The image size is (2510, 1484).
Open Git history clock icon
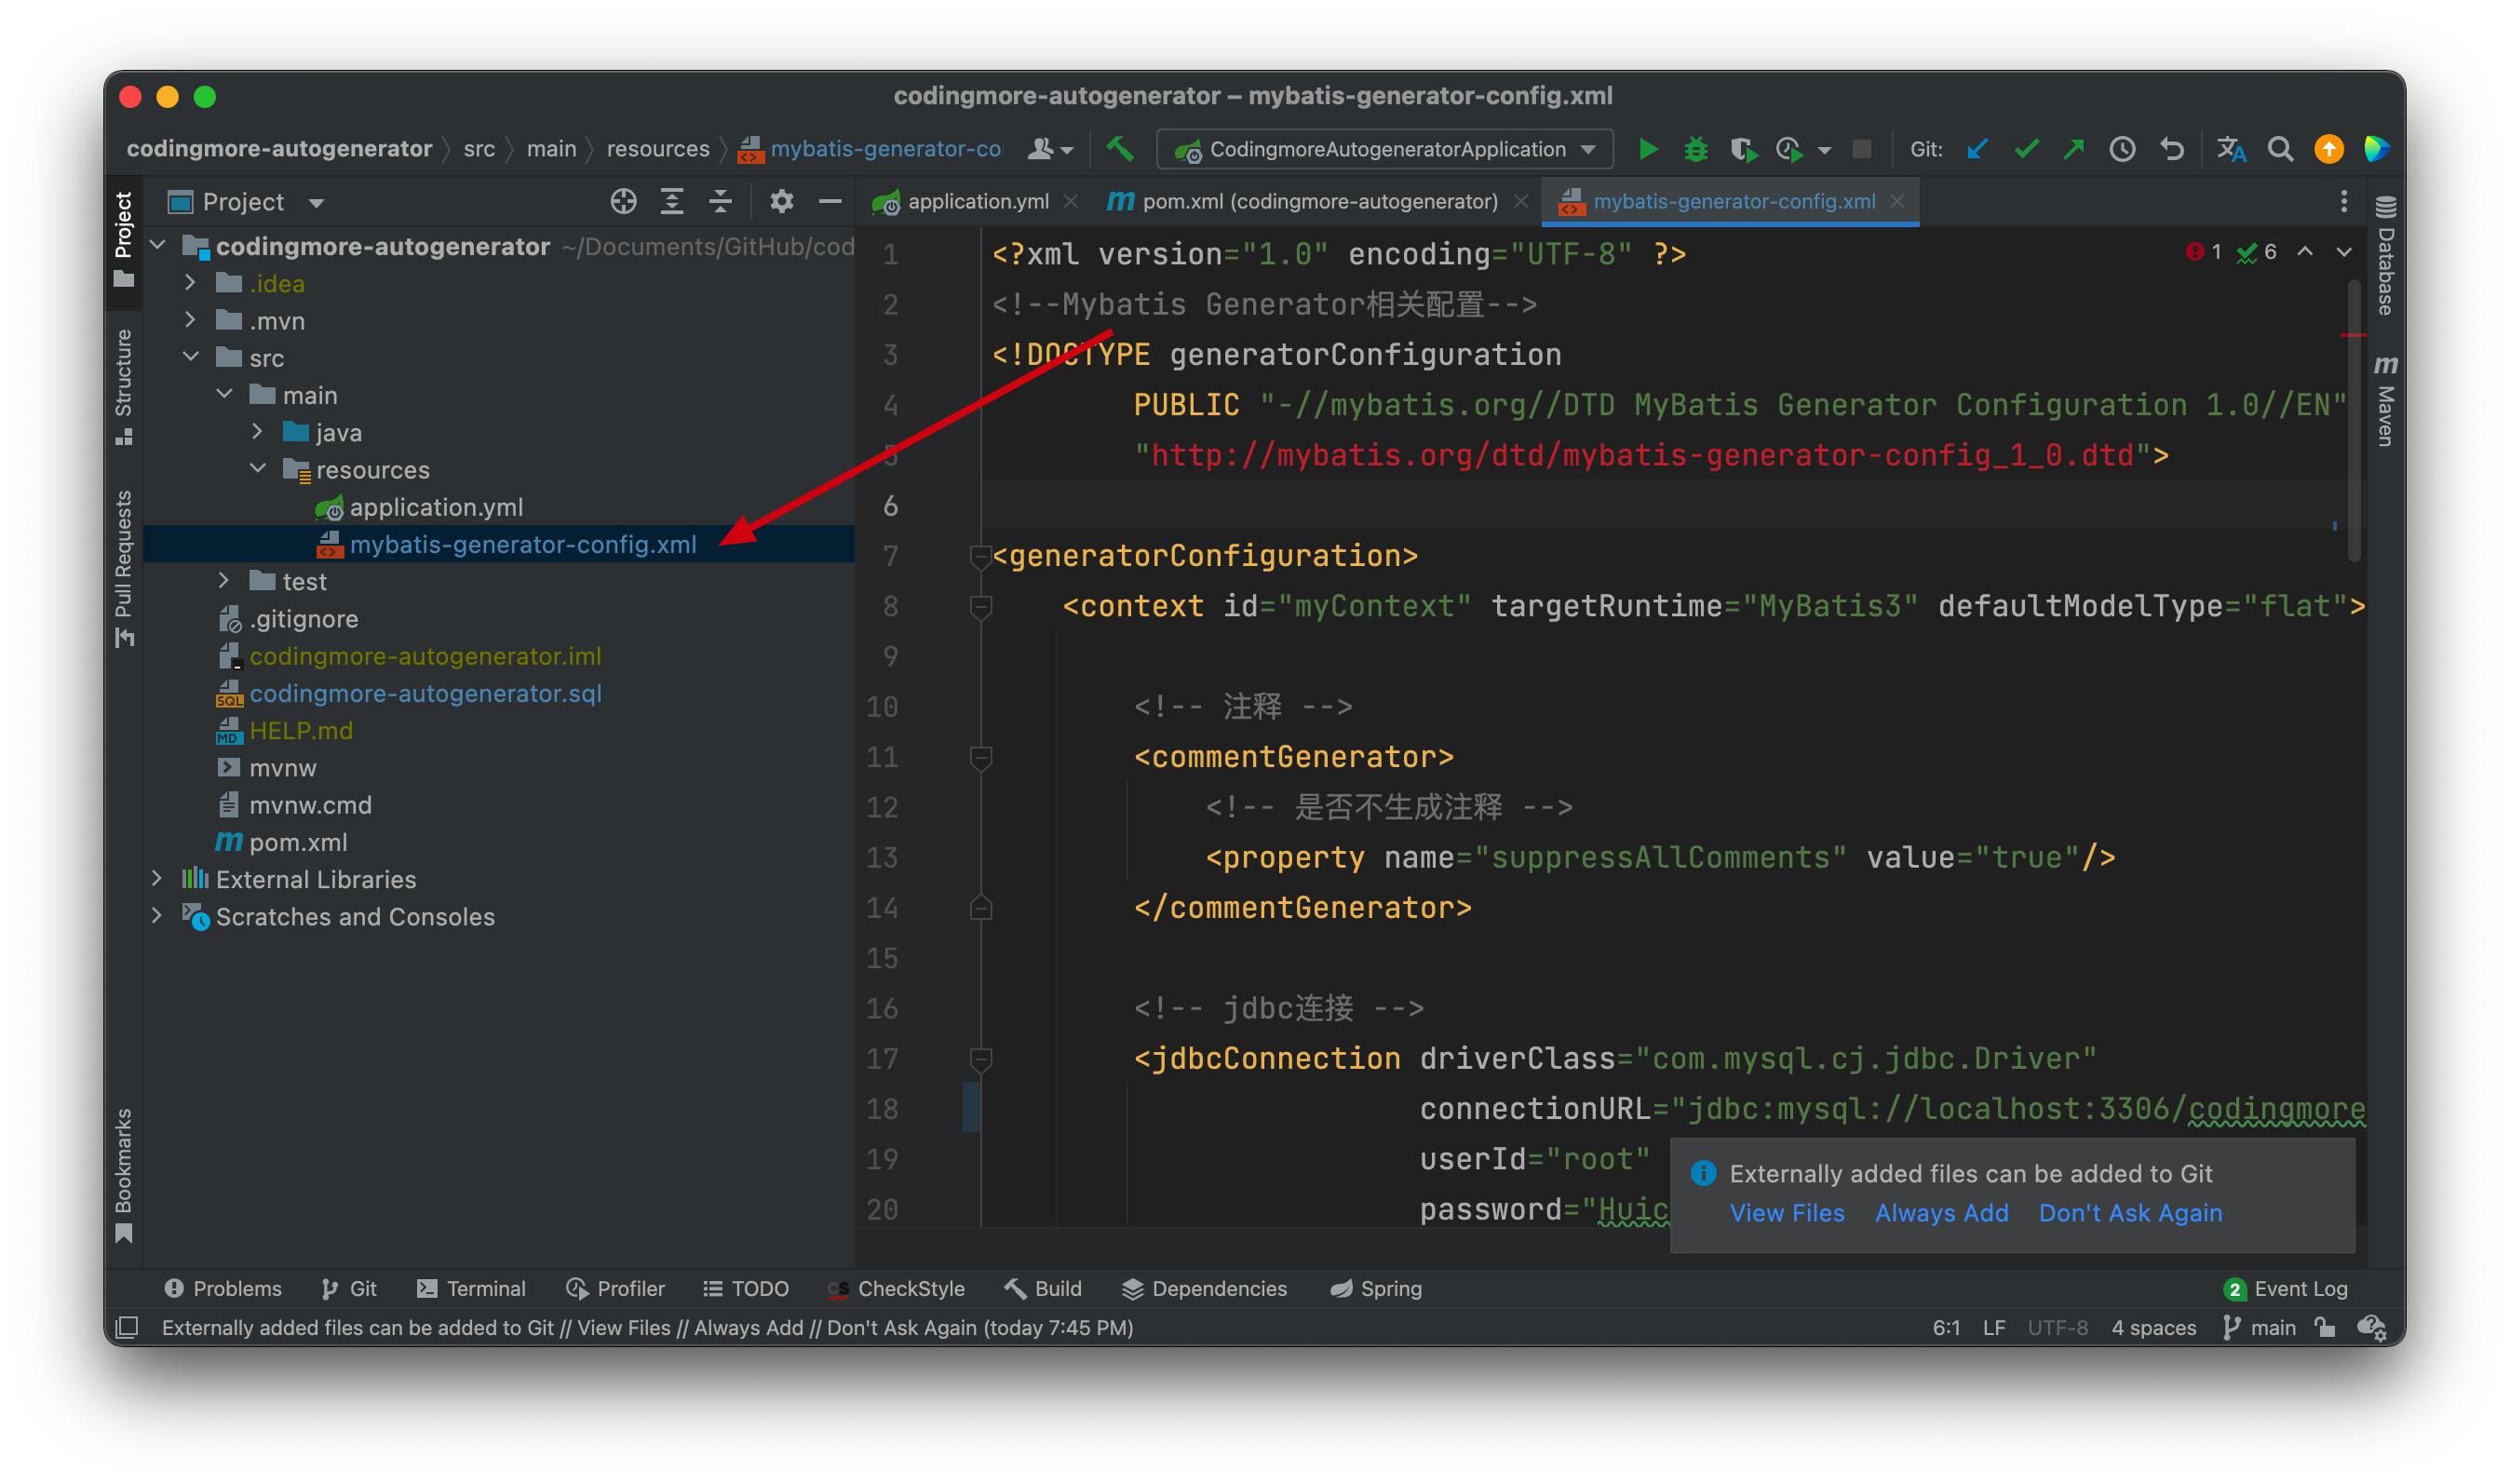click(2122, 150)
